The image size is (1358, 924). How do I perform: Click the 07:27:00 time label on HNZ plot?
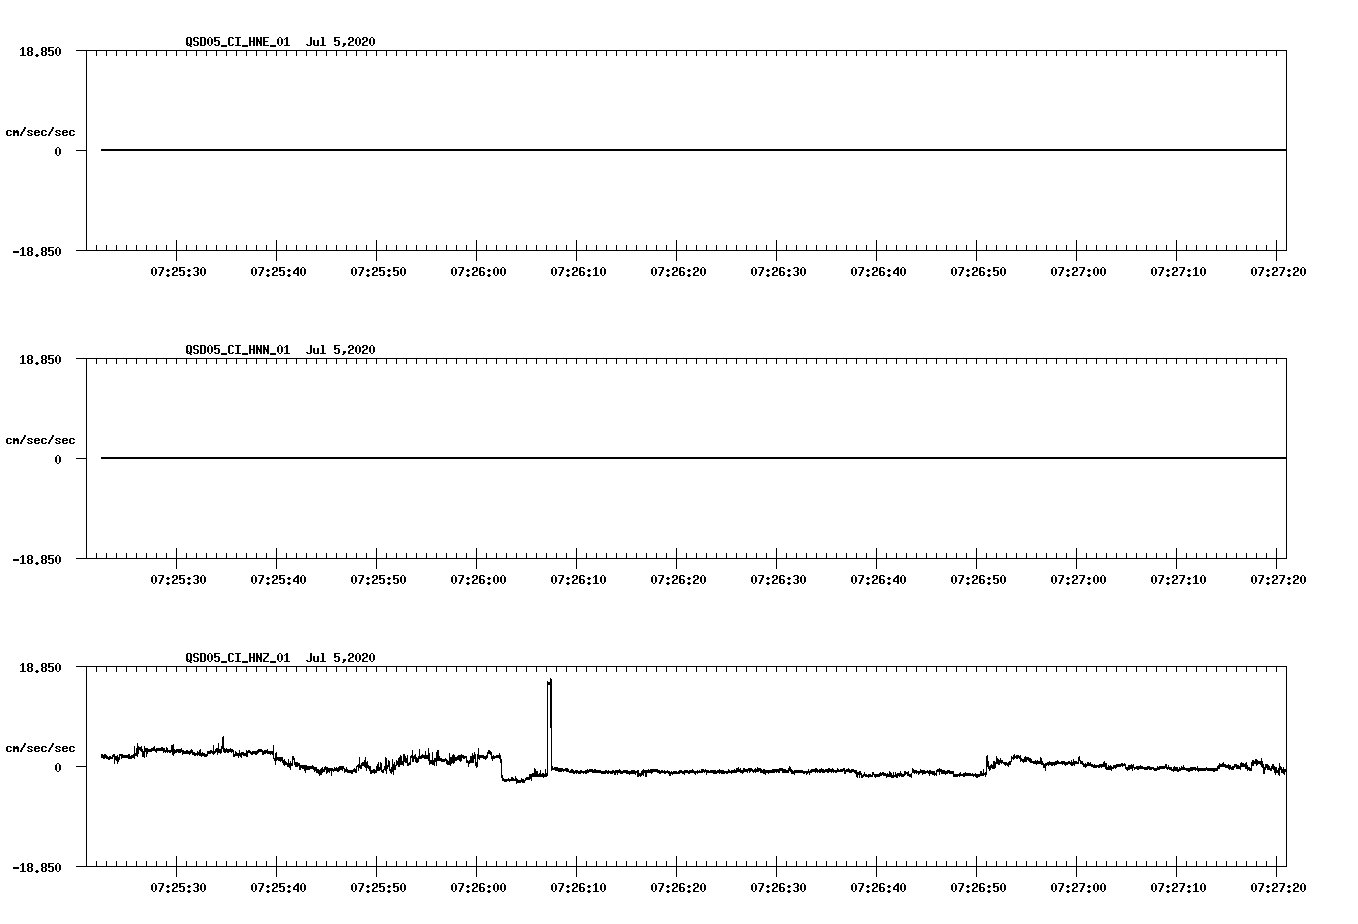(x=1078, y=887)
